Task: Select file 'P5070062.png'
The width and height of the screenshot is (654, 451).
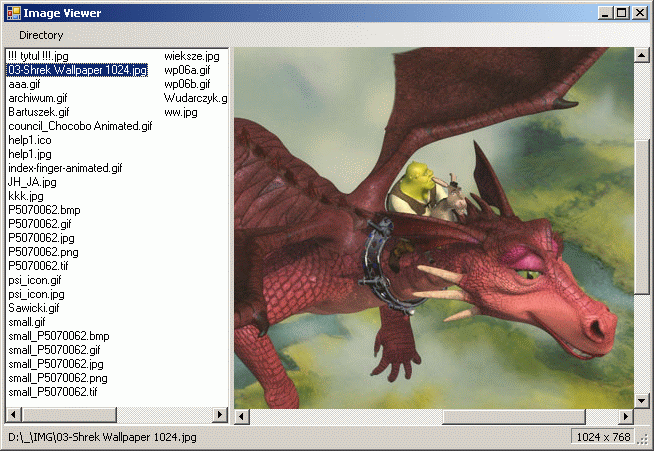Action: (x=43, y=252)
